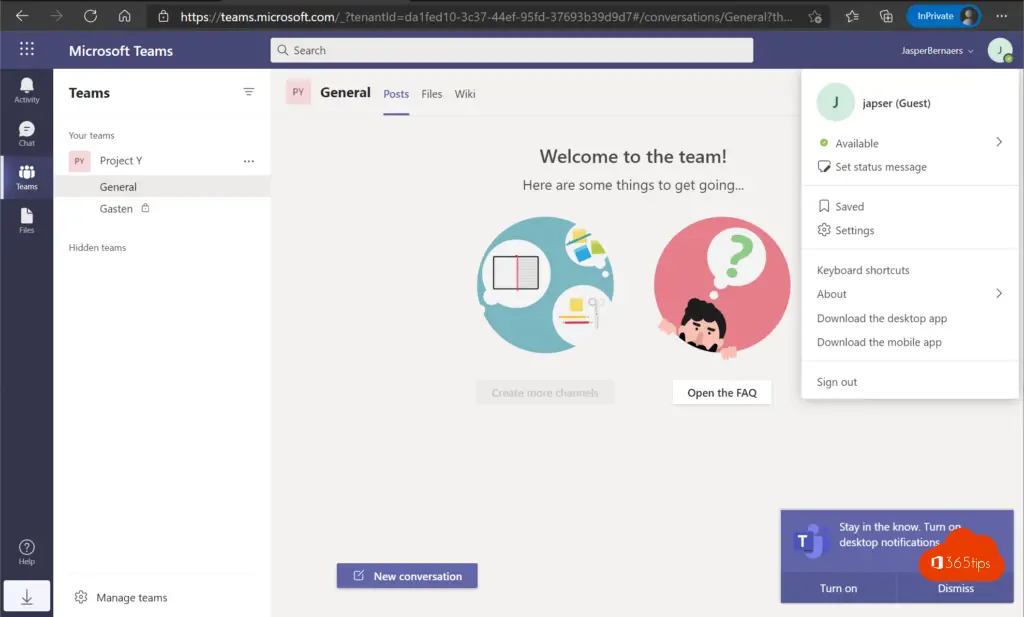Click the lock icon beside Gasten
Image resolution: width=1024 pixels, height=617 pixels.
(x=146, y=208)
